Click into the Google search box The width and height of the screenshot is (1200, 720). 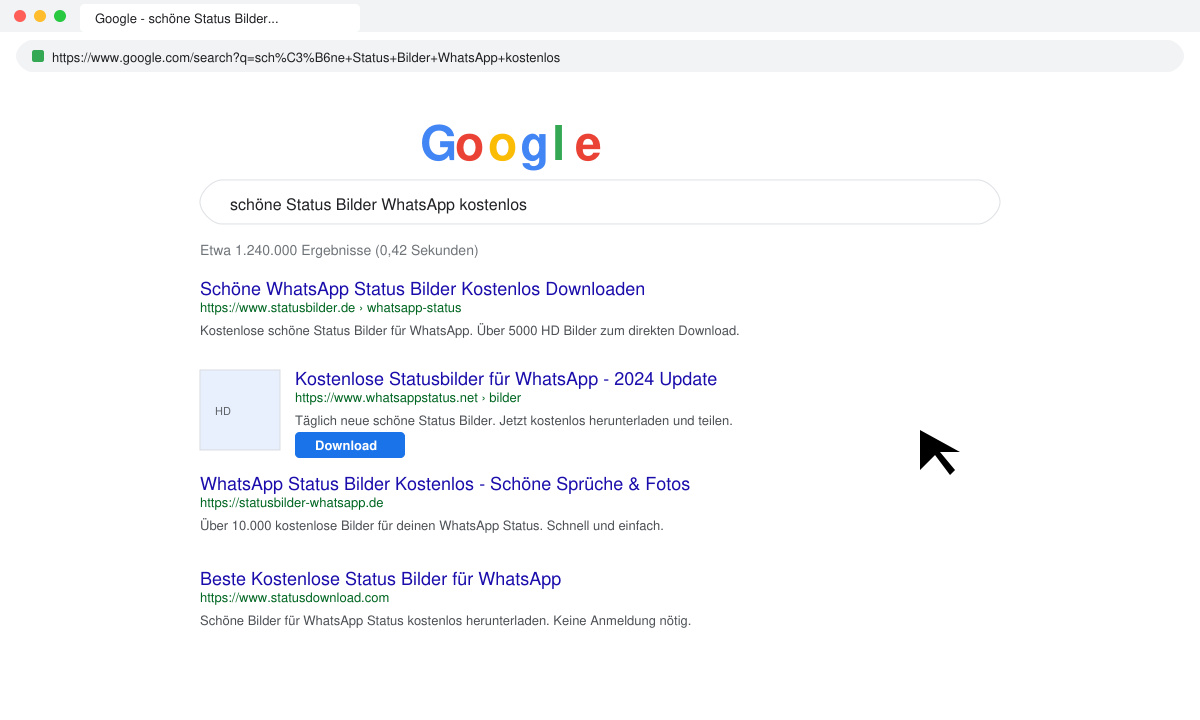coord(600,202)
